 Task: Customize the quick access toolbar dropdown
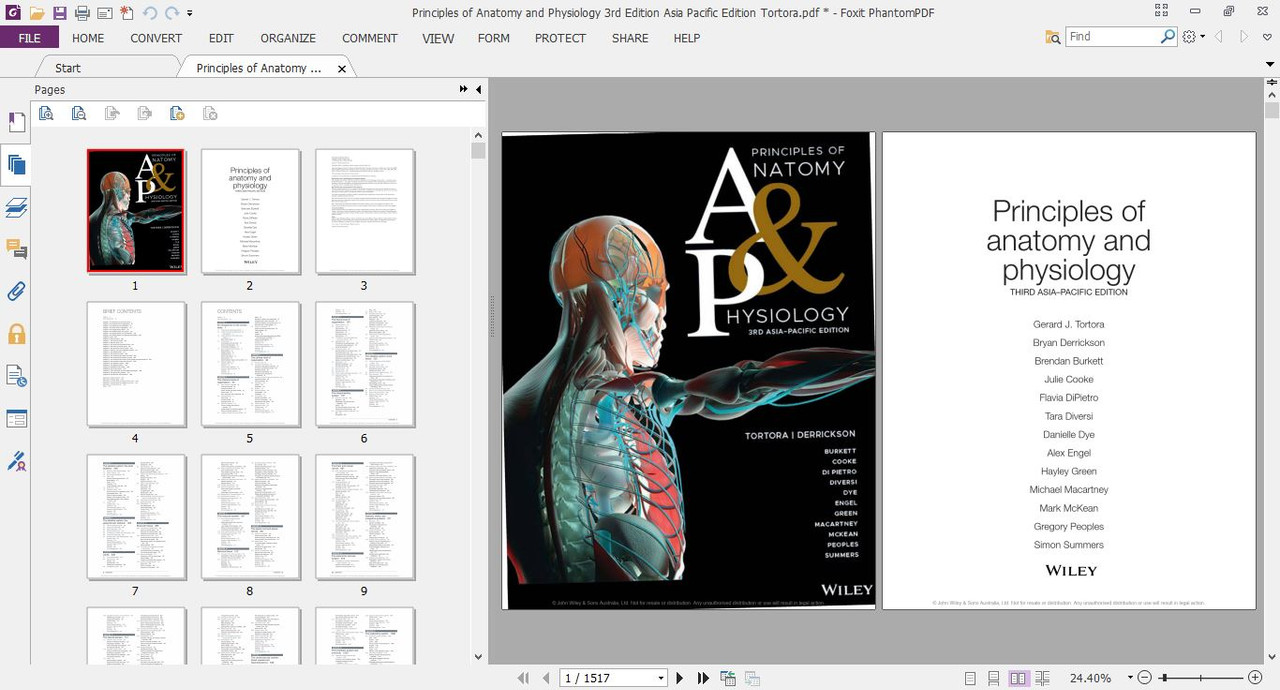click(190, 14)
